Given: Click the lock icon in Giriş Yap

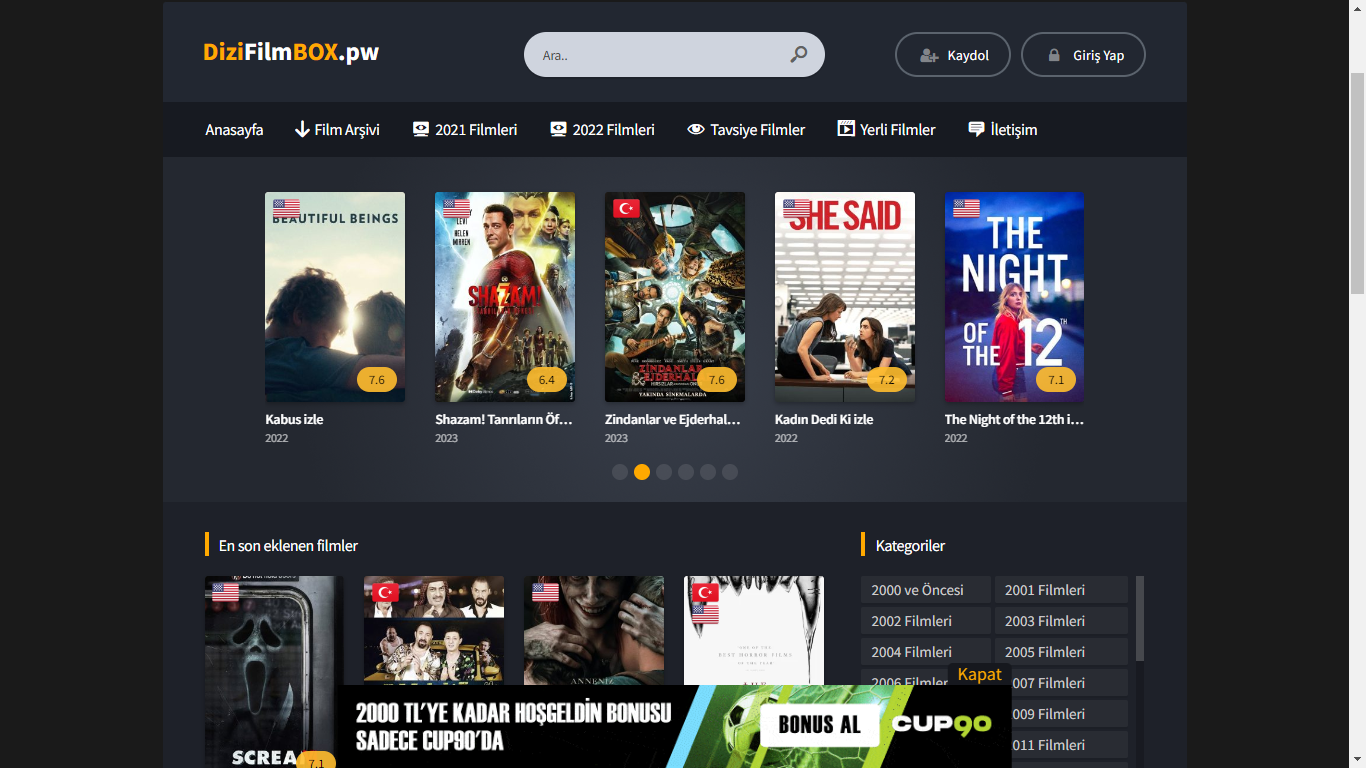Looking at the screenshot, I should point(1056,54).
